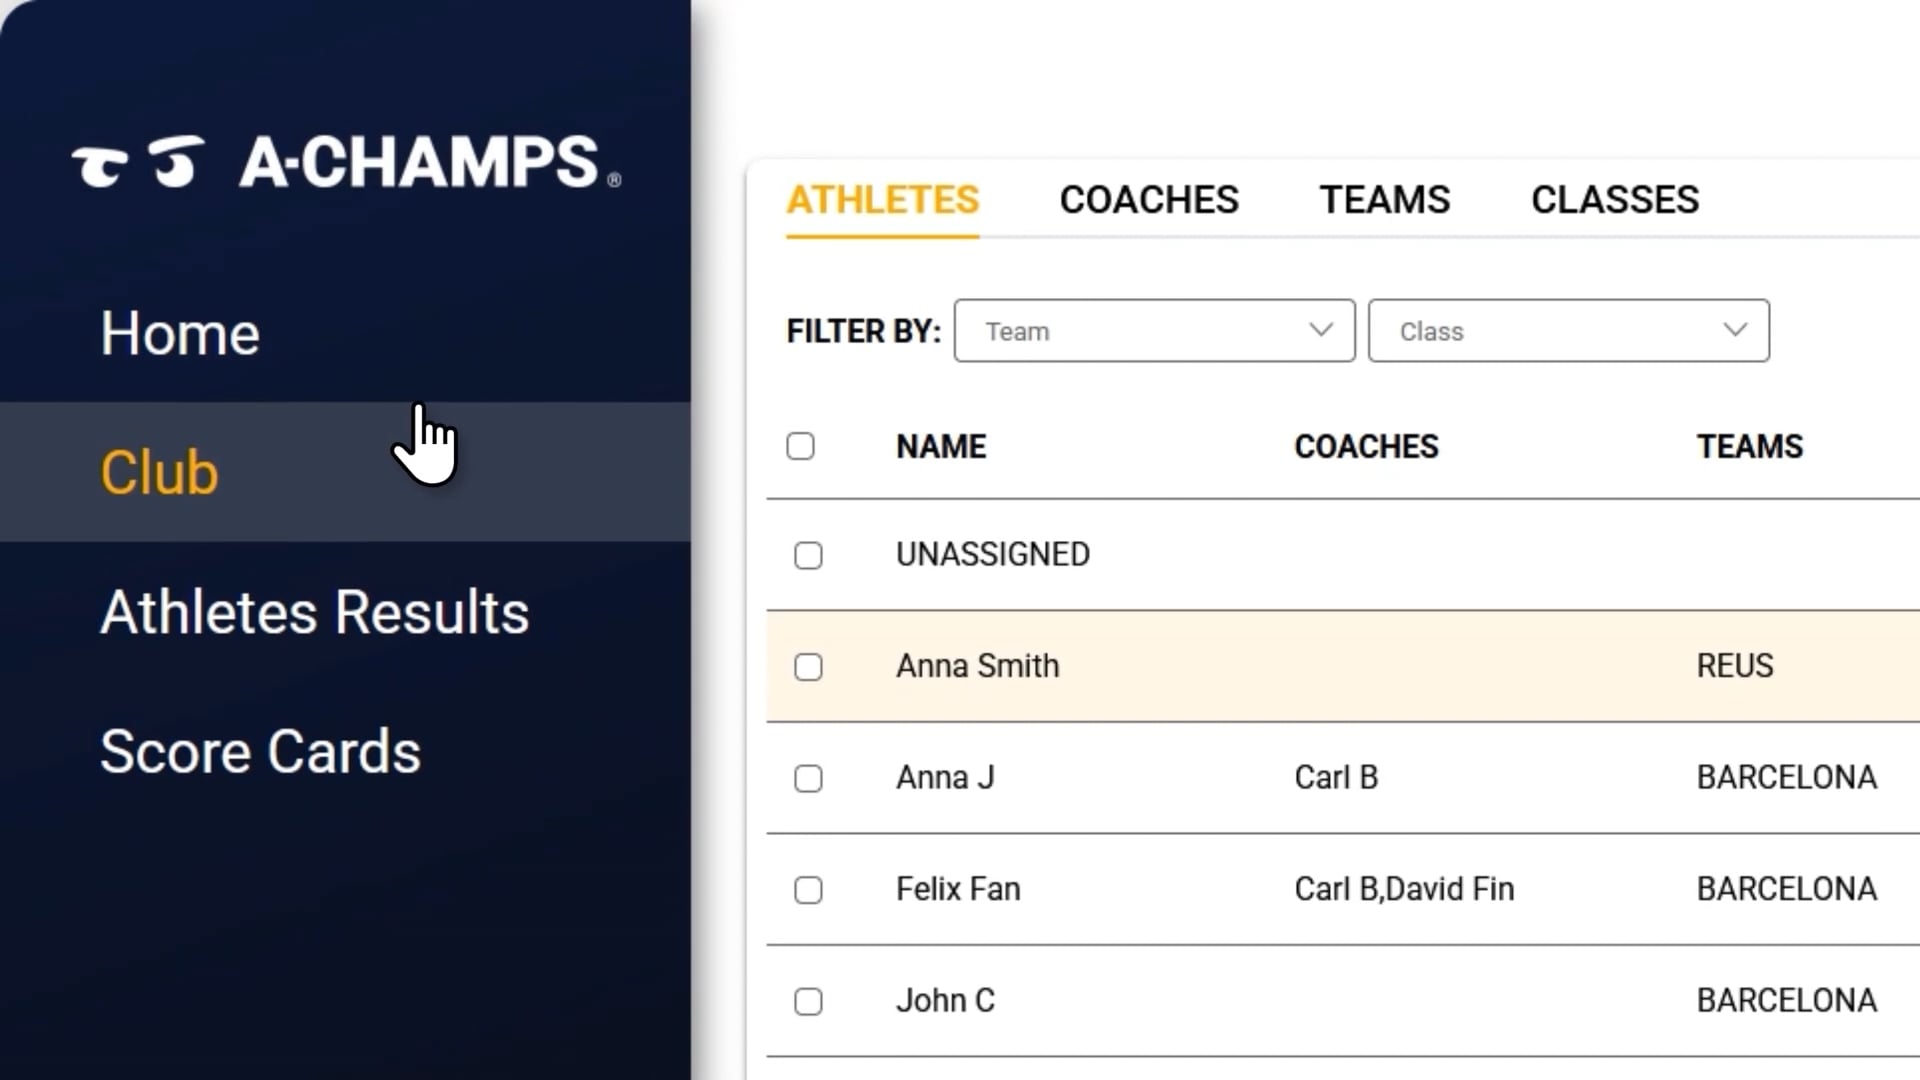Tick the checkbox for Anna Smith
1920x1080 pixels.
point(808,667)
